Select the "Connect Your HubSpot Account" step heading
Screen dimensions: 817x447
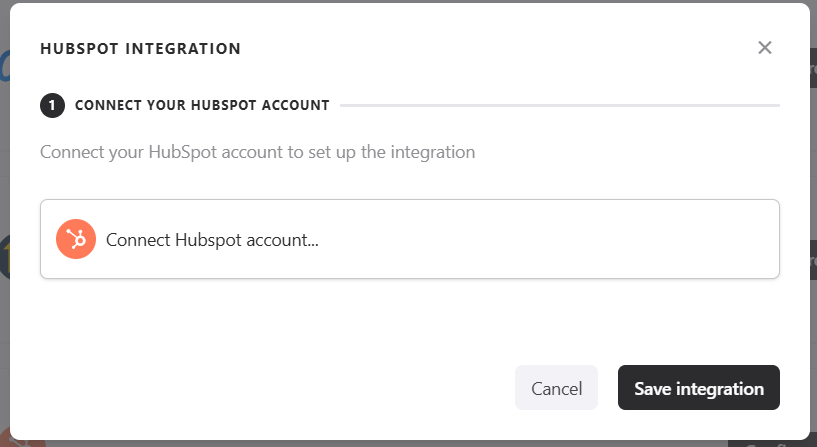202,105
